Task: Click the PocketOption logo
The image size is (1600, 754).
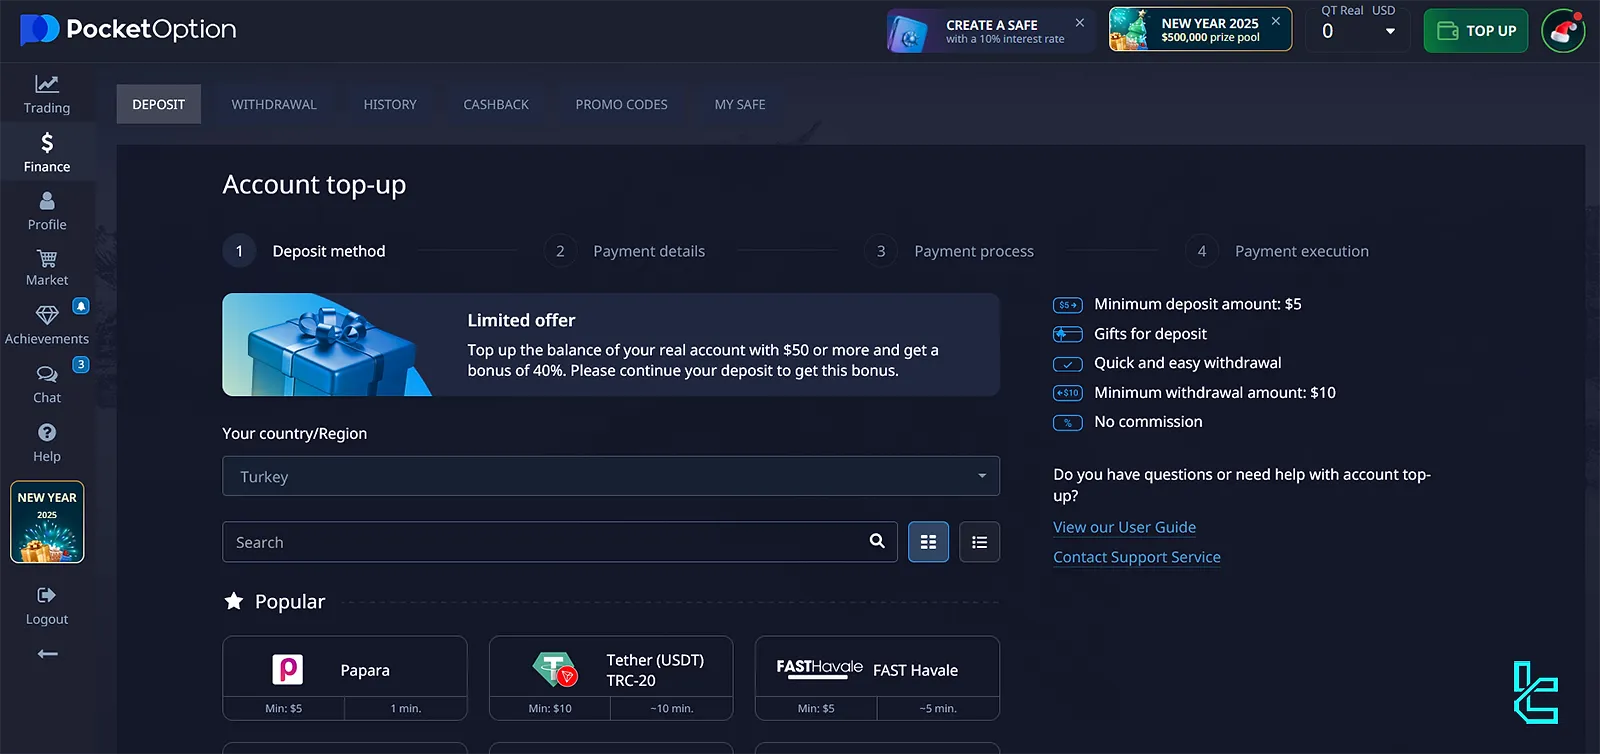Action: pyautogui.click(x=128, y=30)
